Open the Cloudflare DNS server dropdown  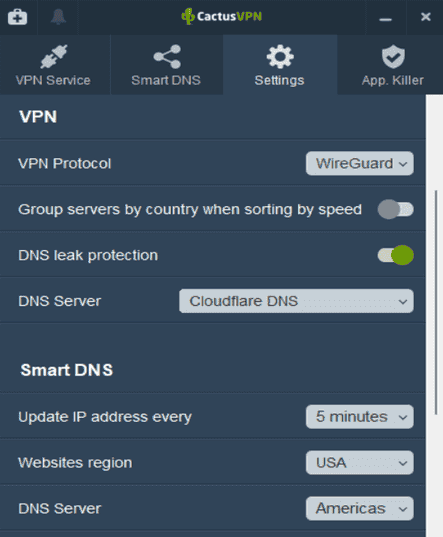296,301
